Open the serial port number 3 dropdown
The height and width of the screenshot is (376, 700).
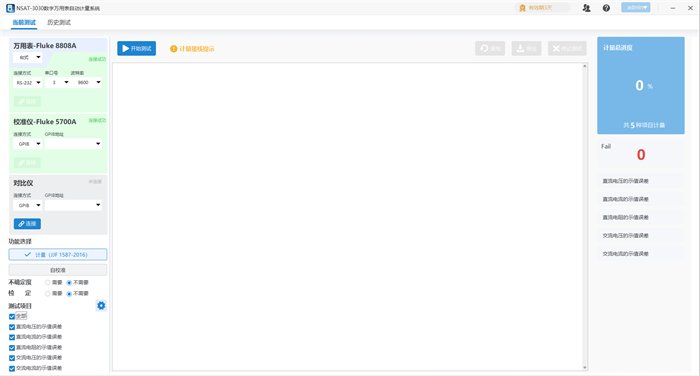(58, 83)
